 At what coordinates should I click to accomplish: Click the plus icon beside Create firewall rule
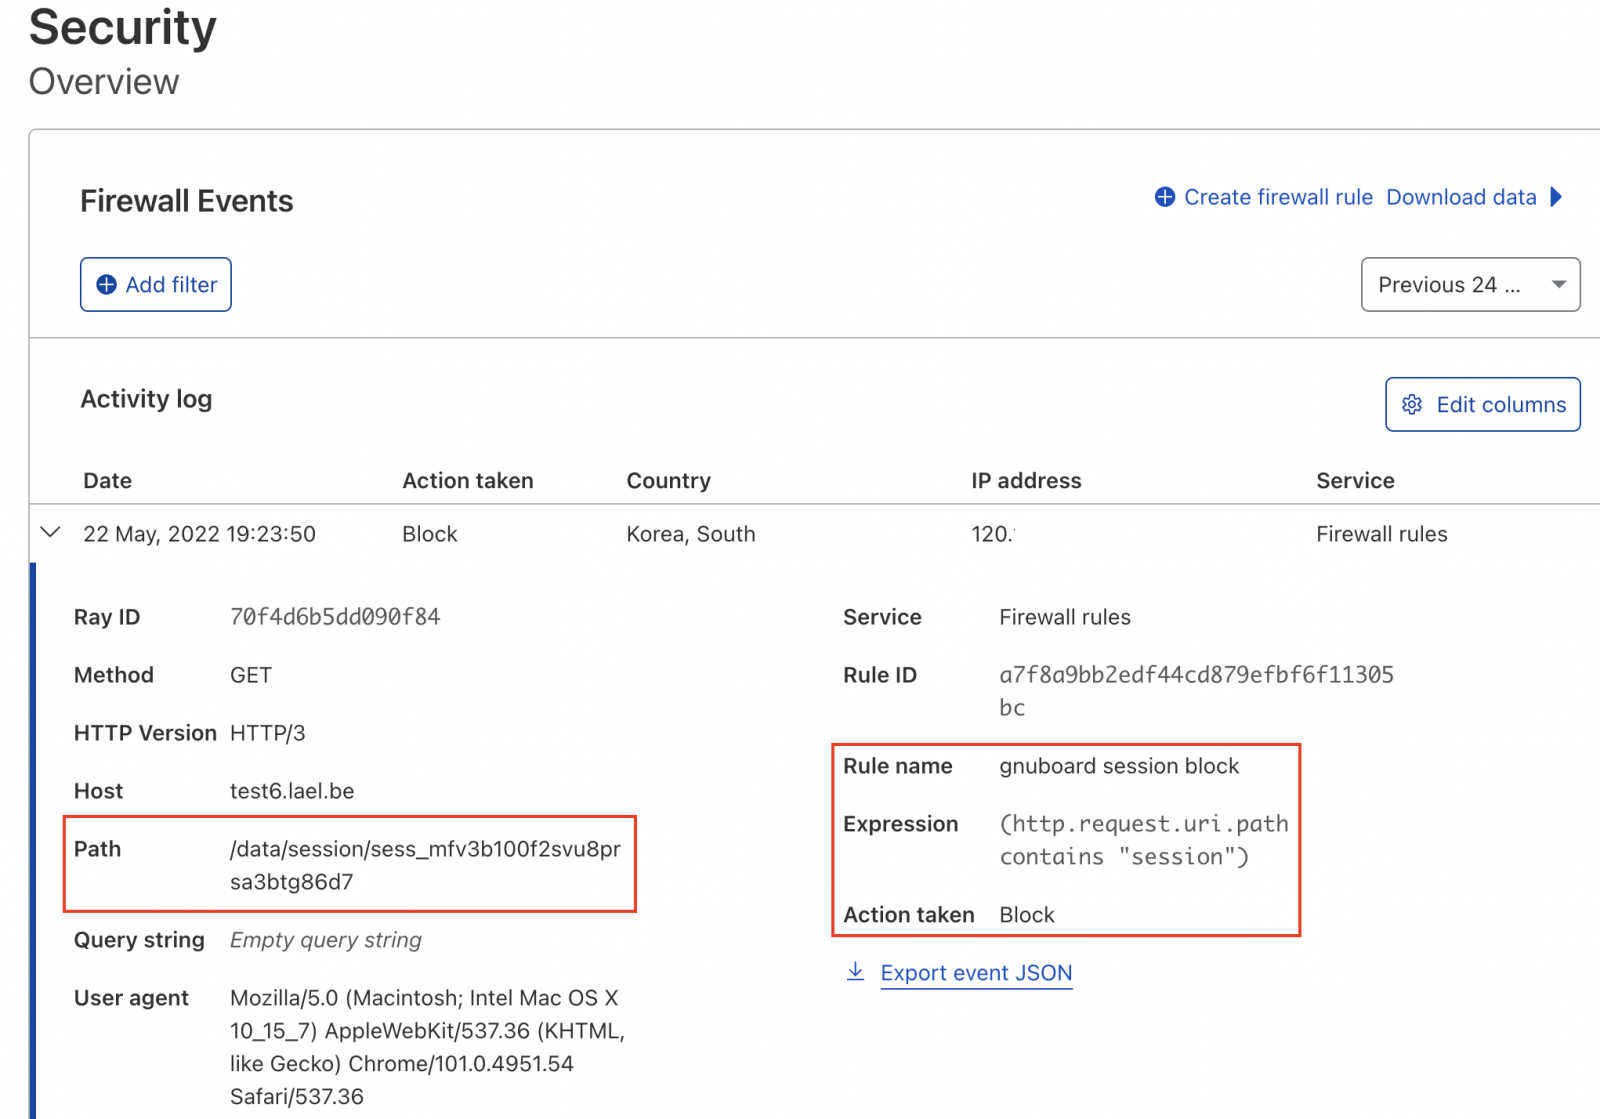pyautogui.click(x=1165, y=197)
